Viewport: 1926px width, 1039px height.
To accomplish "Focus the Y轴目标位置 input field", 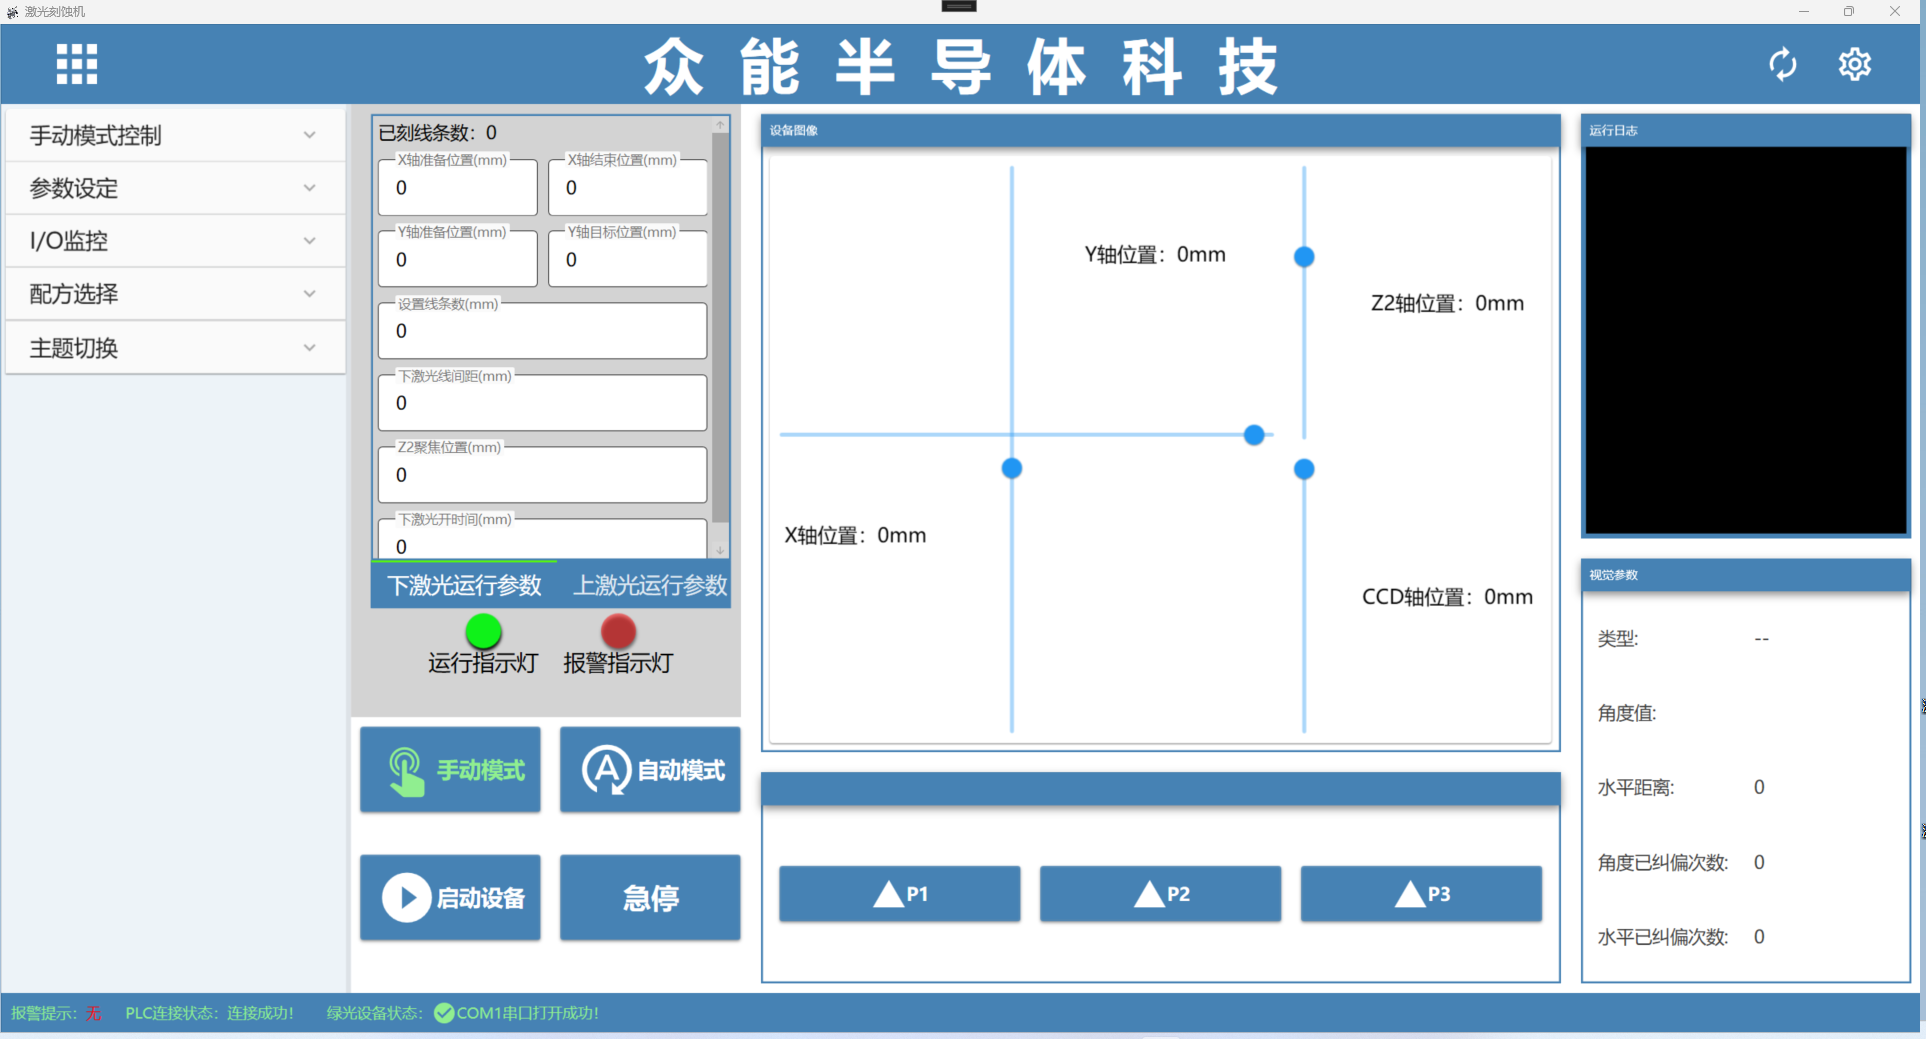I will (x=628, y=259).
